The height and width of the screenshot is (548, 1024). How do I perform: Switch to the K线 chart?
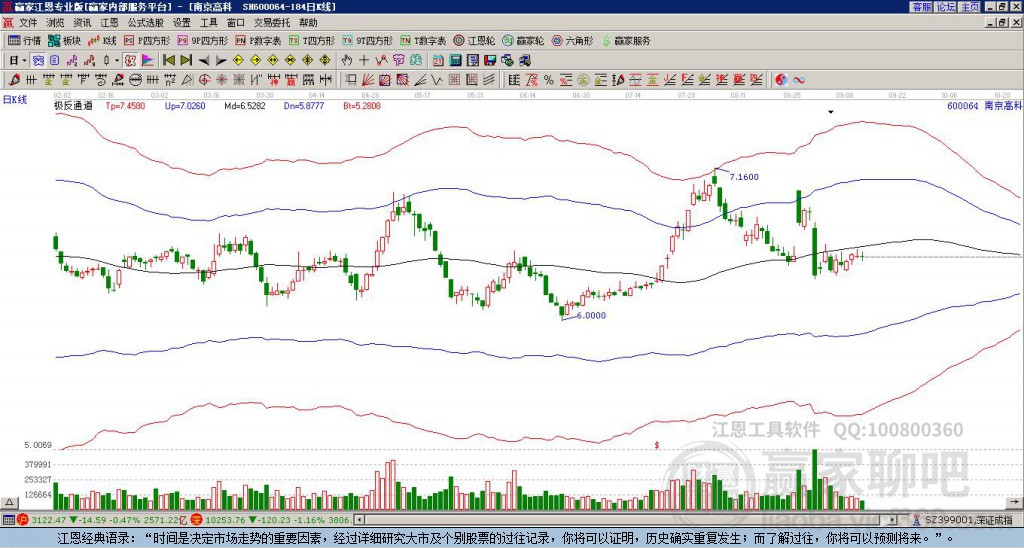102,40
